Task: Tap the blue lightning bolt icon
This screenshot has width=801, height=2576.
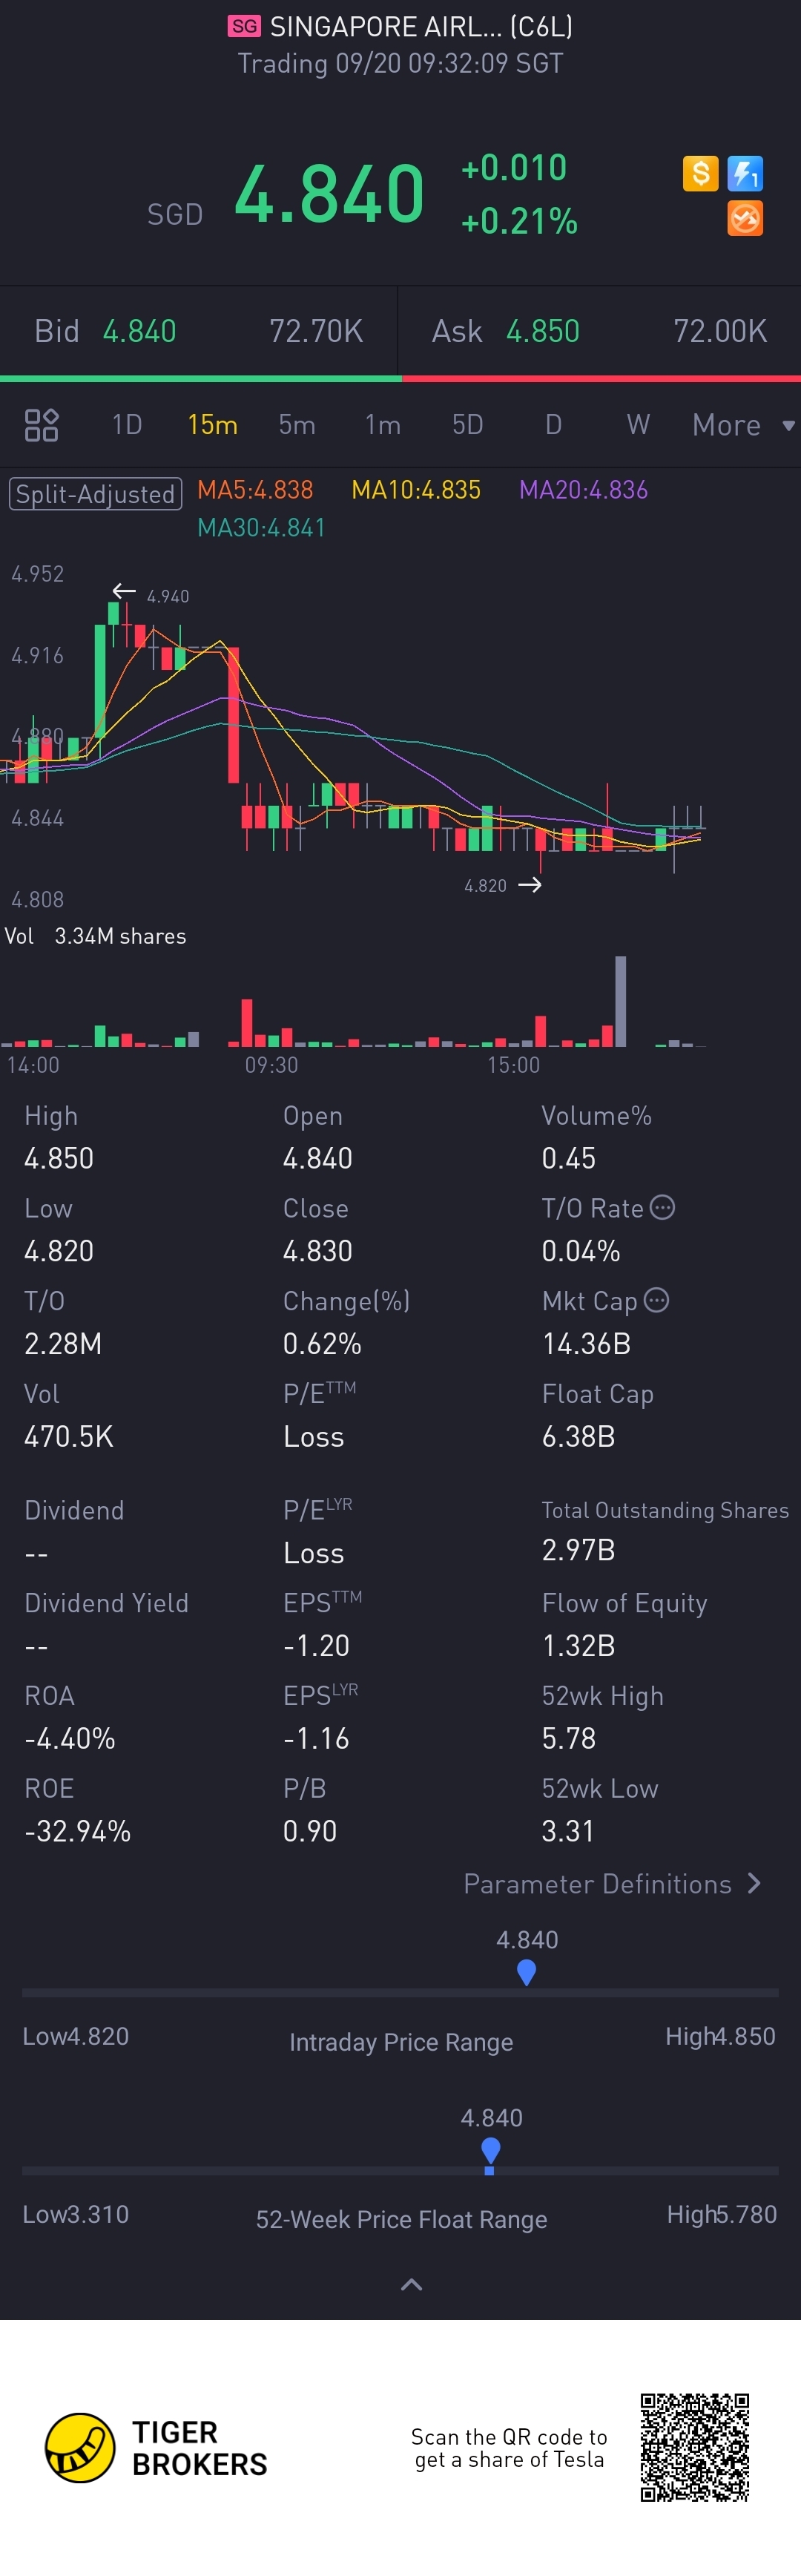Action: tap(745, 174)
